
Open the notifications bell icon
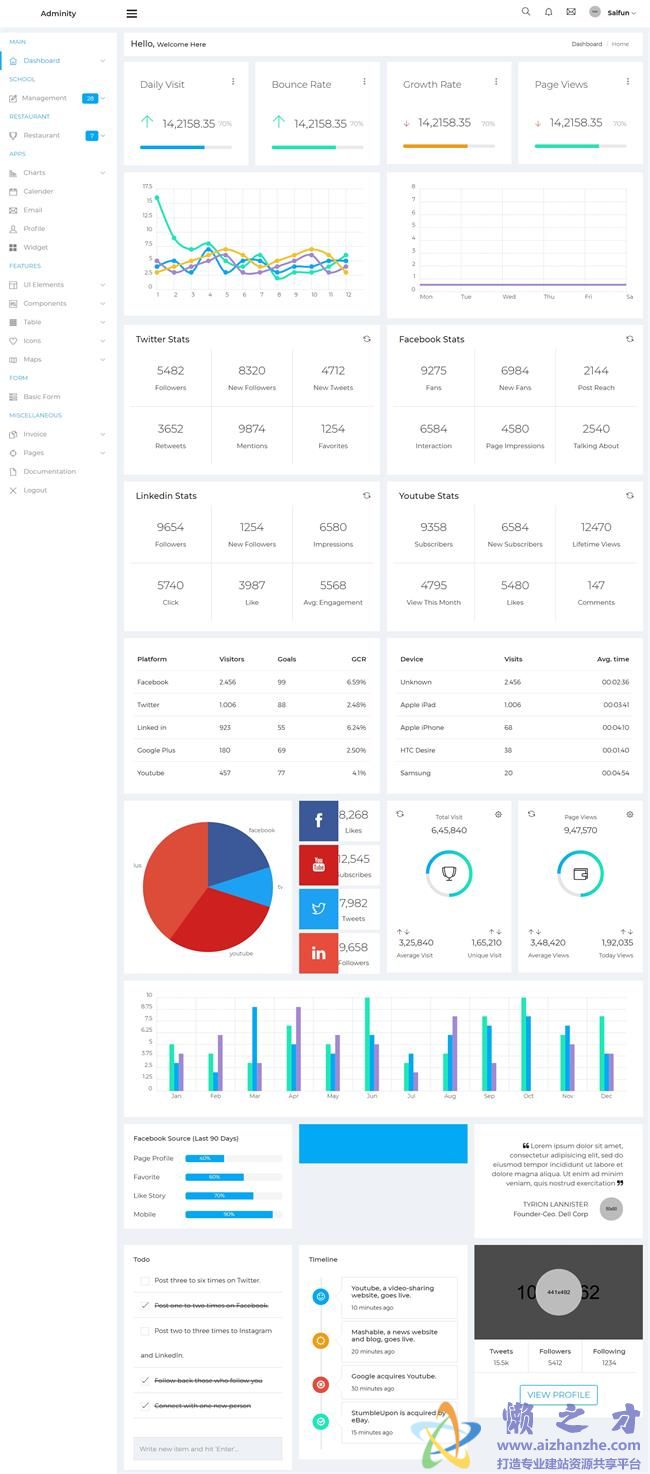pos(548,12)
